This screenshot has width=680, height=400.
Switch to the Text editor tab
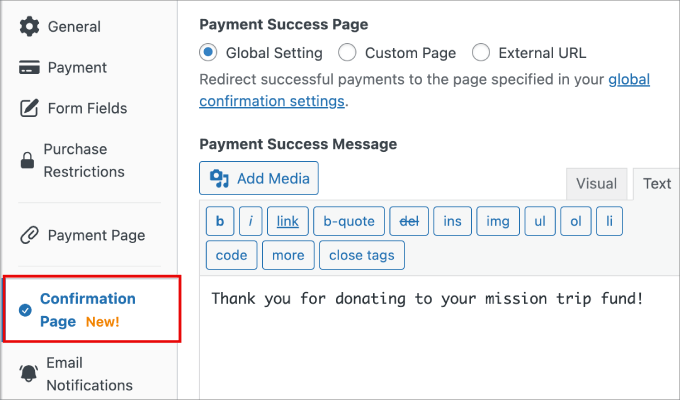657,184
